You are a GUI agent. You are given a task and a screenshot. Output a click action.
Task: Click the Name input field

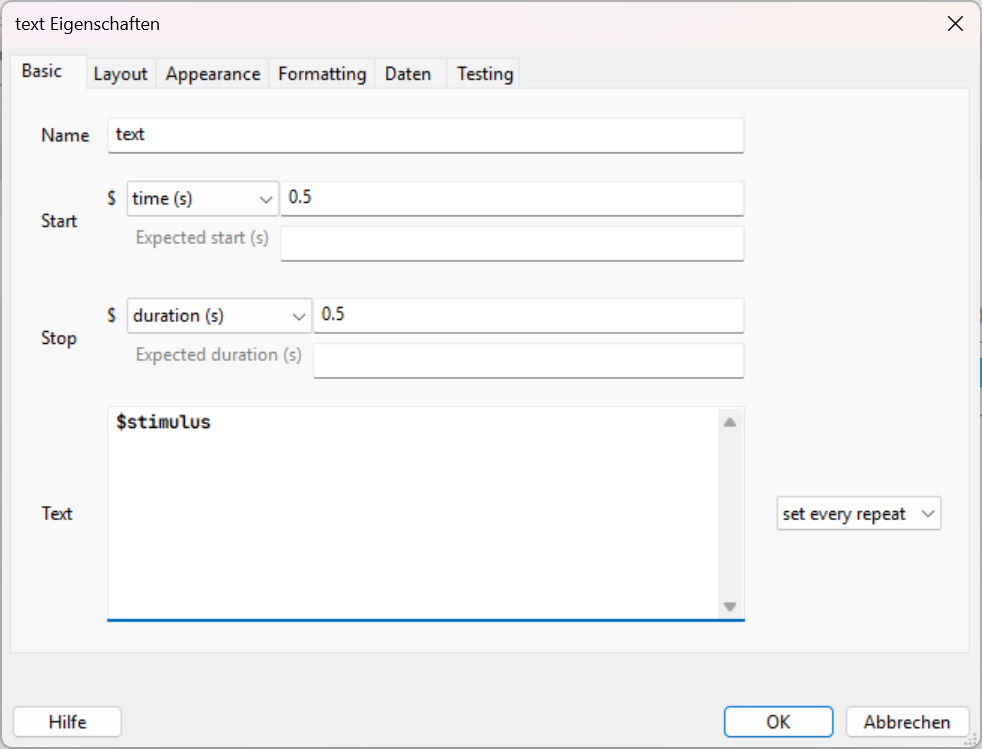[x=425, y=135]
